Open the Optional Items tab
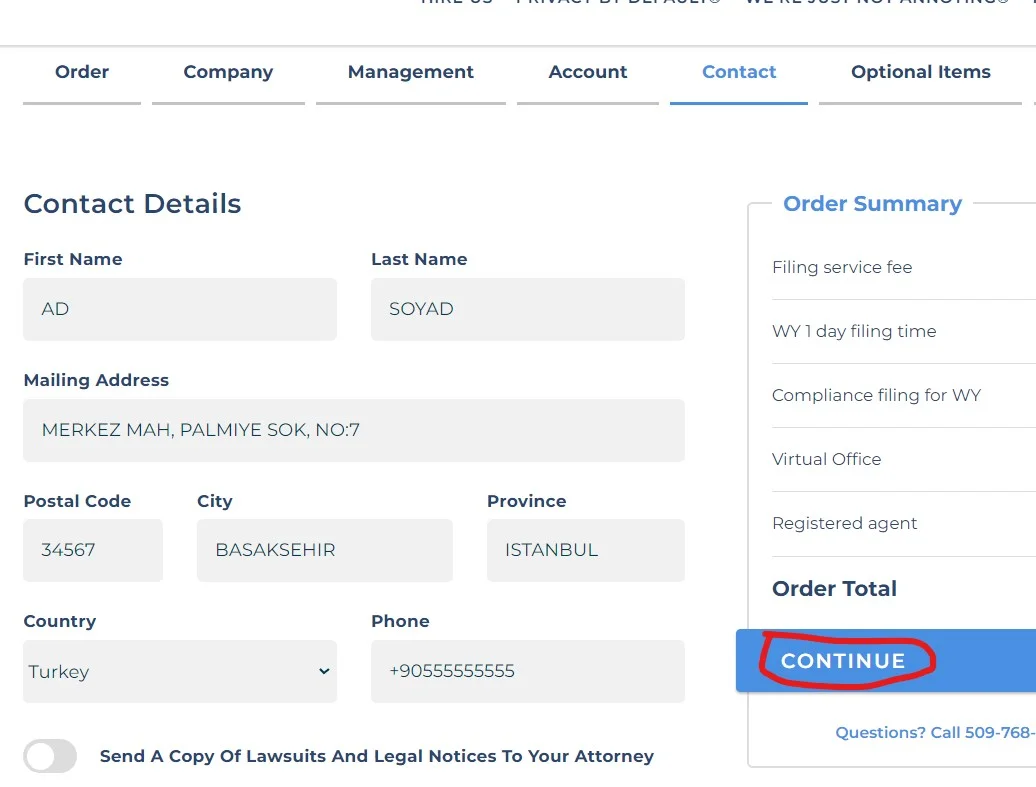Image resolution: width=1036 pixels, height=787 pixels. (x=920, y=72)
